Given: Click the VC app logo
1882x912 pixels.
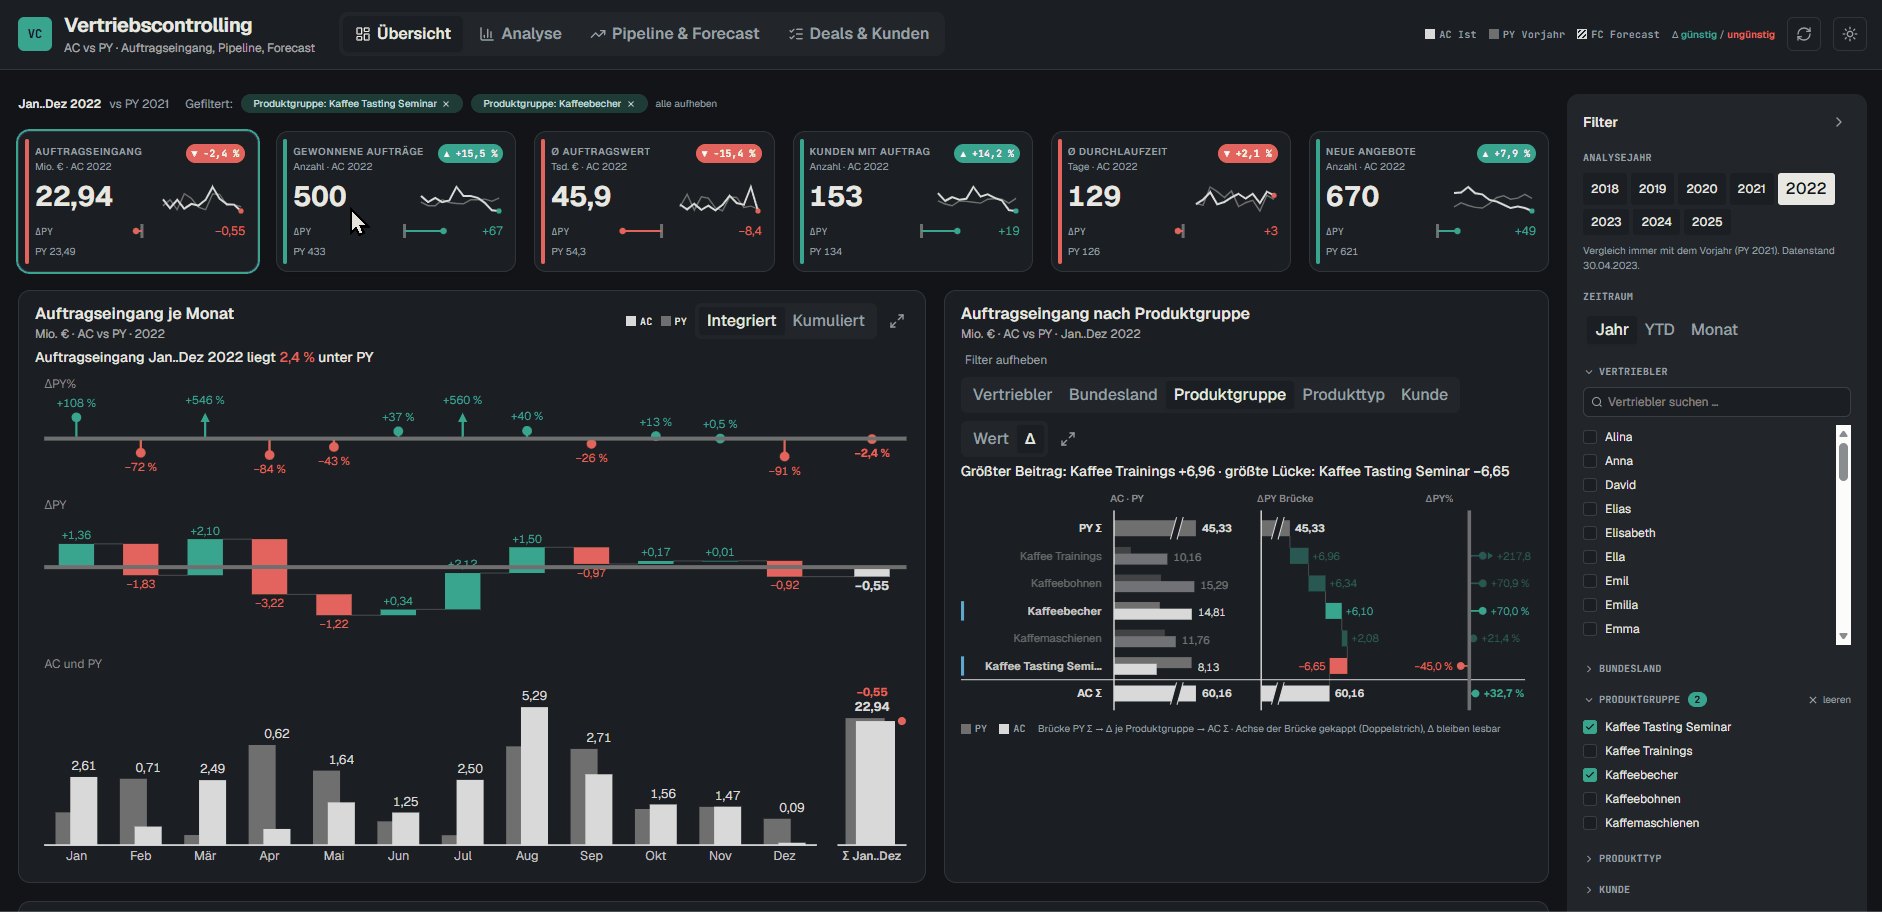Looking at the screenshot, I should 35,34.
